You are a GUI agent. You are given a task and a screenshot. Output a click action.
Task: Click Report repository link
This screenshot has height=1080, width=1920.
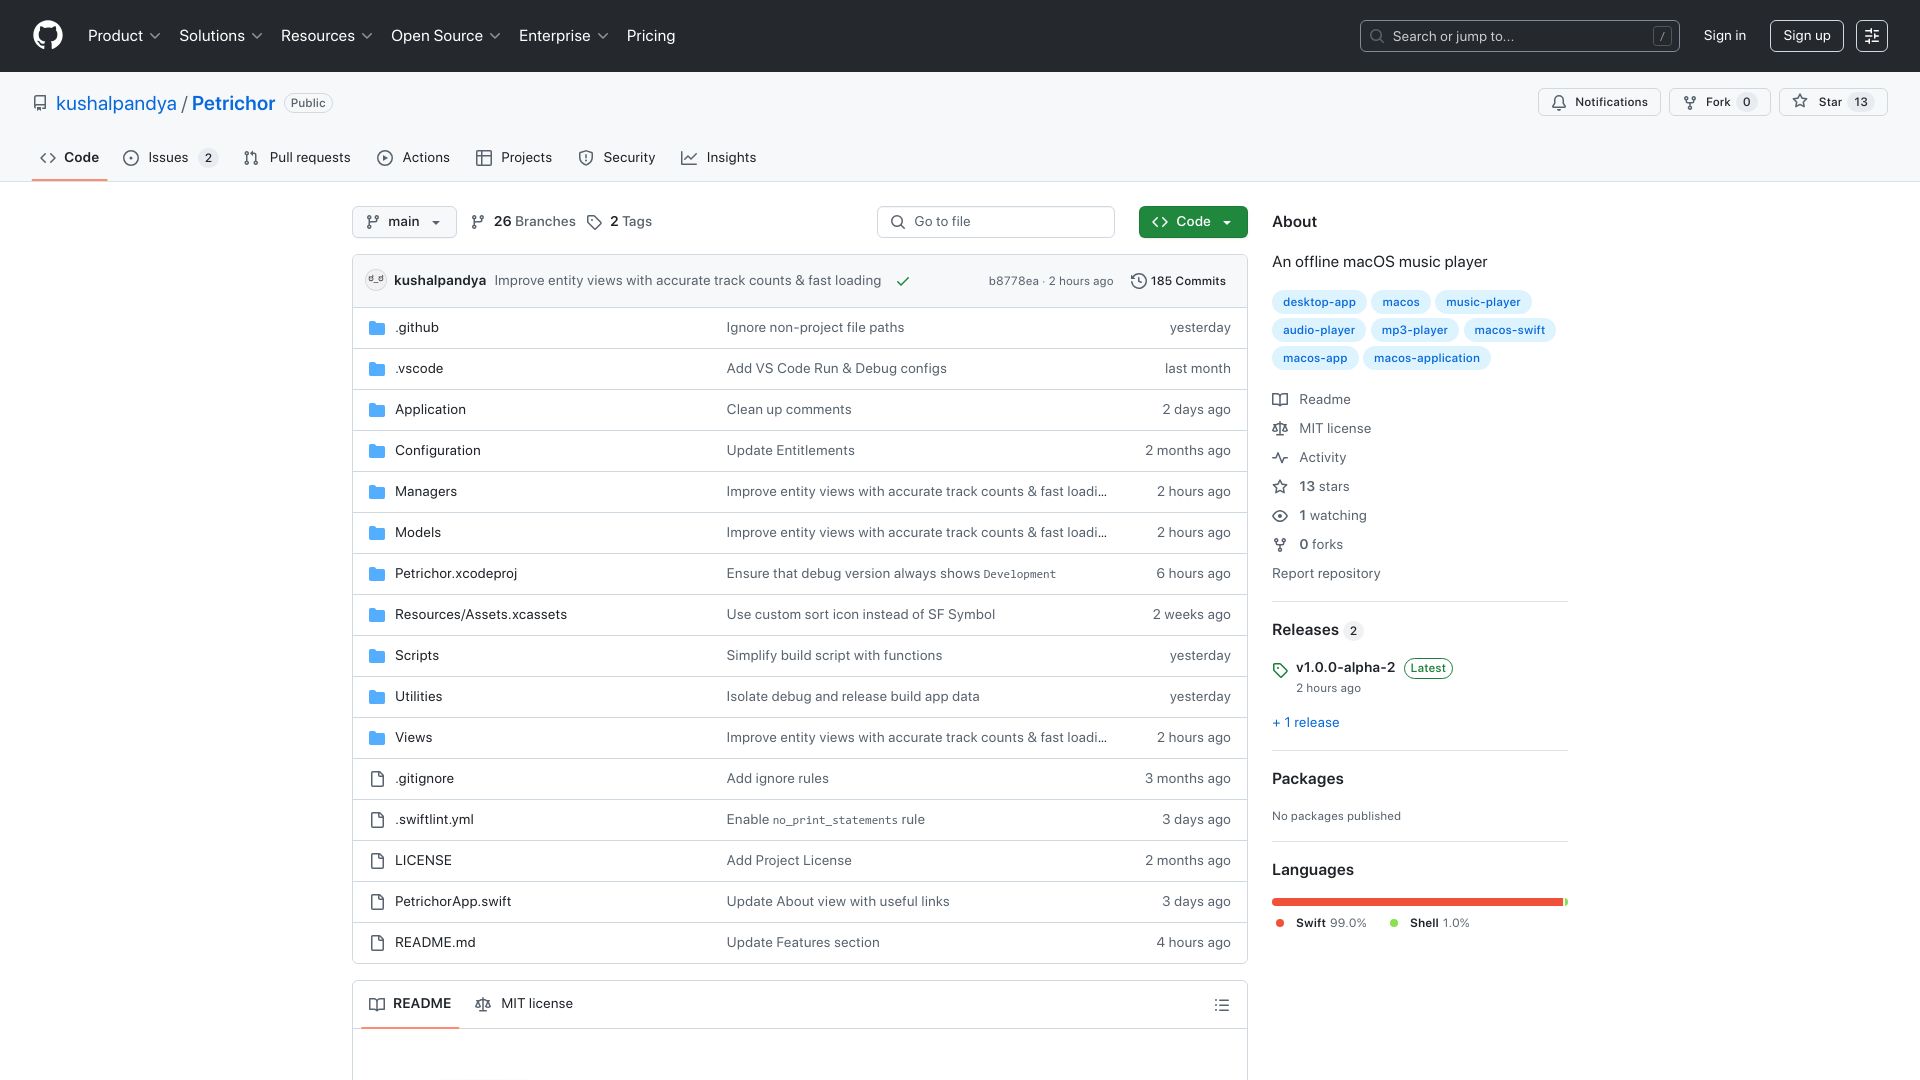pyautogui.click(x=1326, y=574)
